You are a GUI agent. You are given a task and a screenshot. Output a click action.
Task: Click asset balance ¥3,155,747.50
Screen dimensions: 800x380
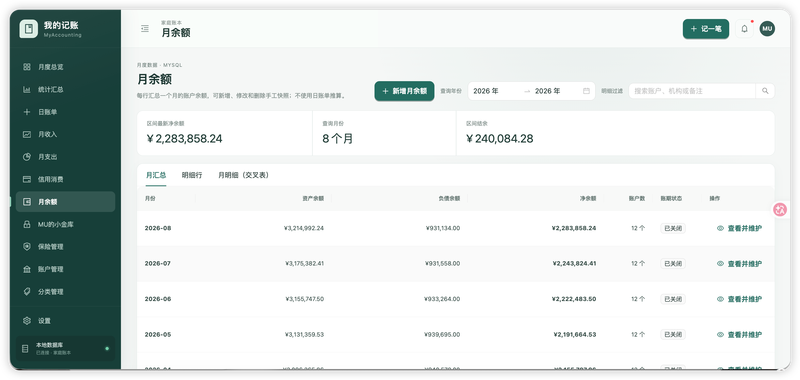coord(304,299)
